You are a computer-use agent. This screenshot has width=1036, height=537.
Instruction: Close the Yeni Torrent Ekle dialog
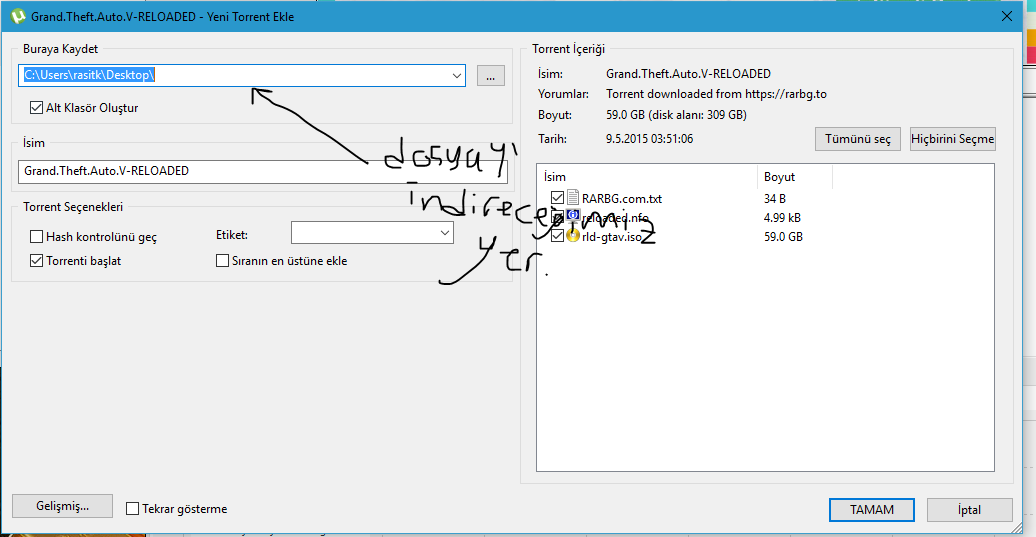[x=1007, y=17]
